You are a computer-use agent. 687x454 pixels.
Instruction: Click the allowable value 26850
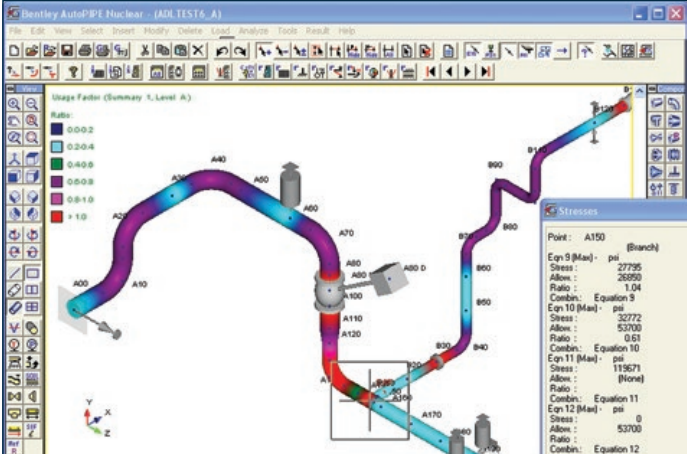[630, 277]
